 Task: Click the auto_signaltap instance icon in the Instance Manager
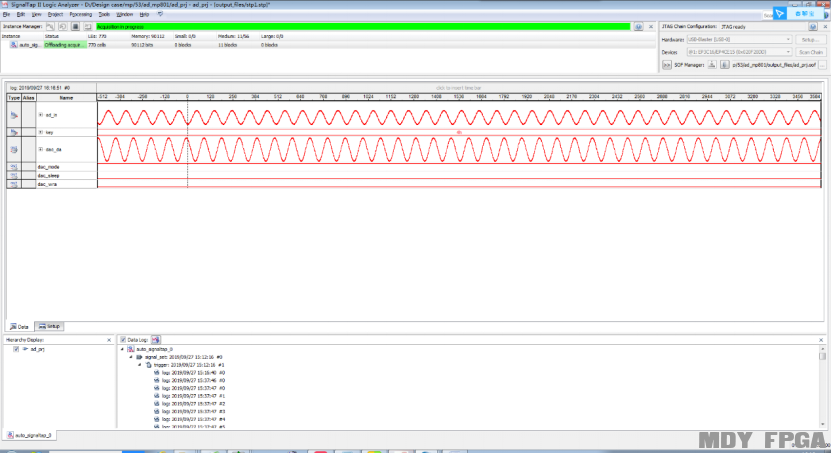pyautogui.click(x=13, y=45)
